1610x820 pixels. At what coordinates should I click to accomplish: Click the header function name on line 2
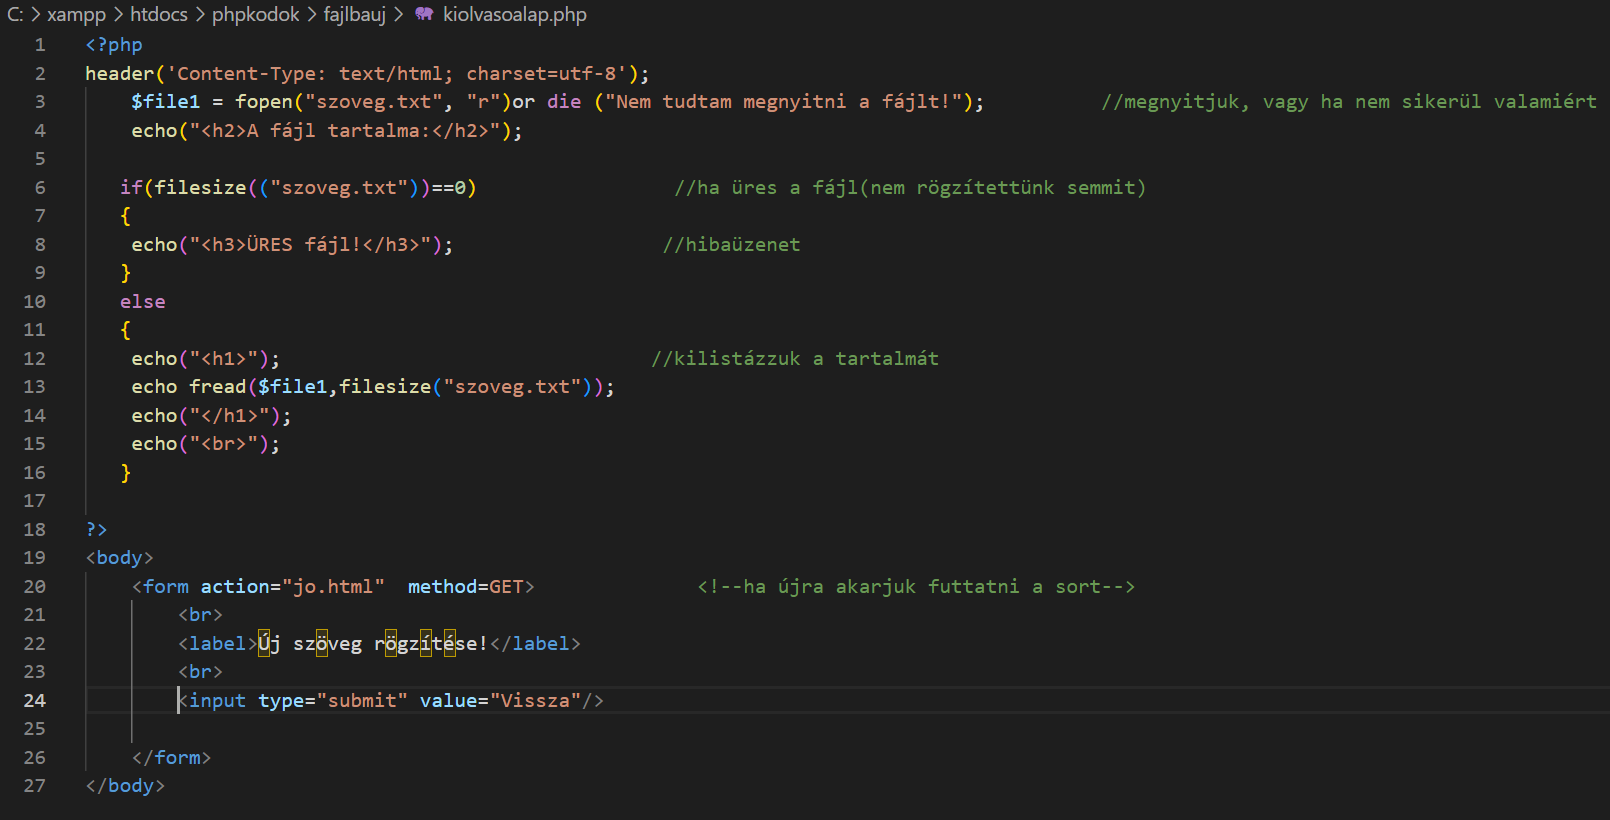coord(119,74)
